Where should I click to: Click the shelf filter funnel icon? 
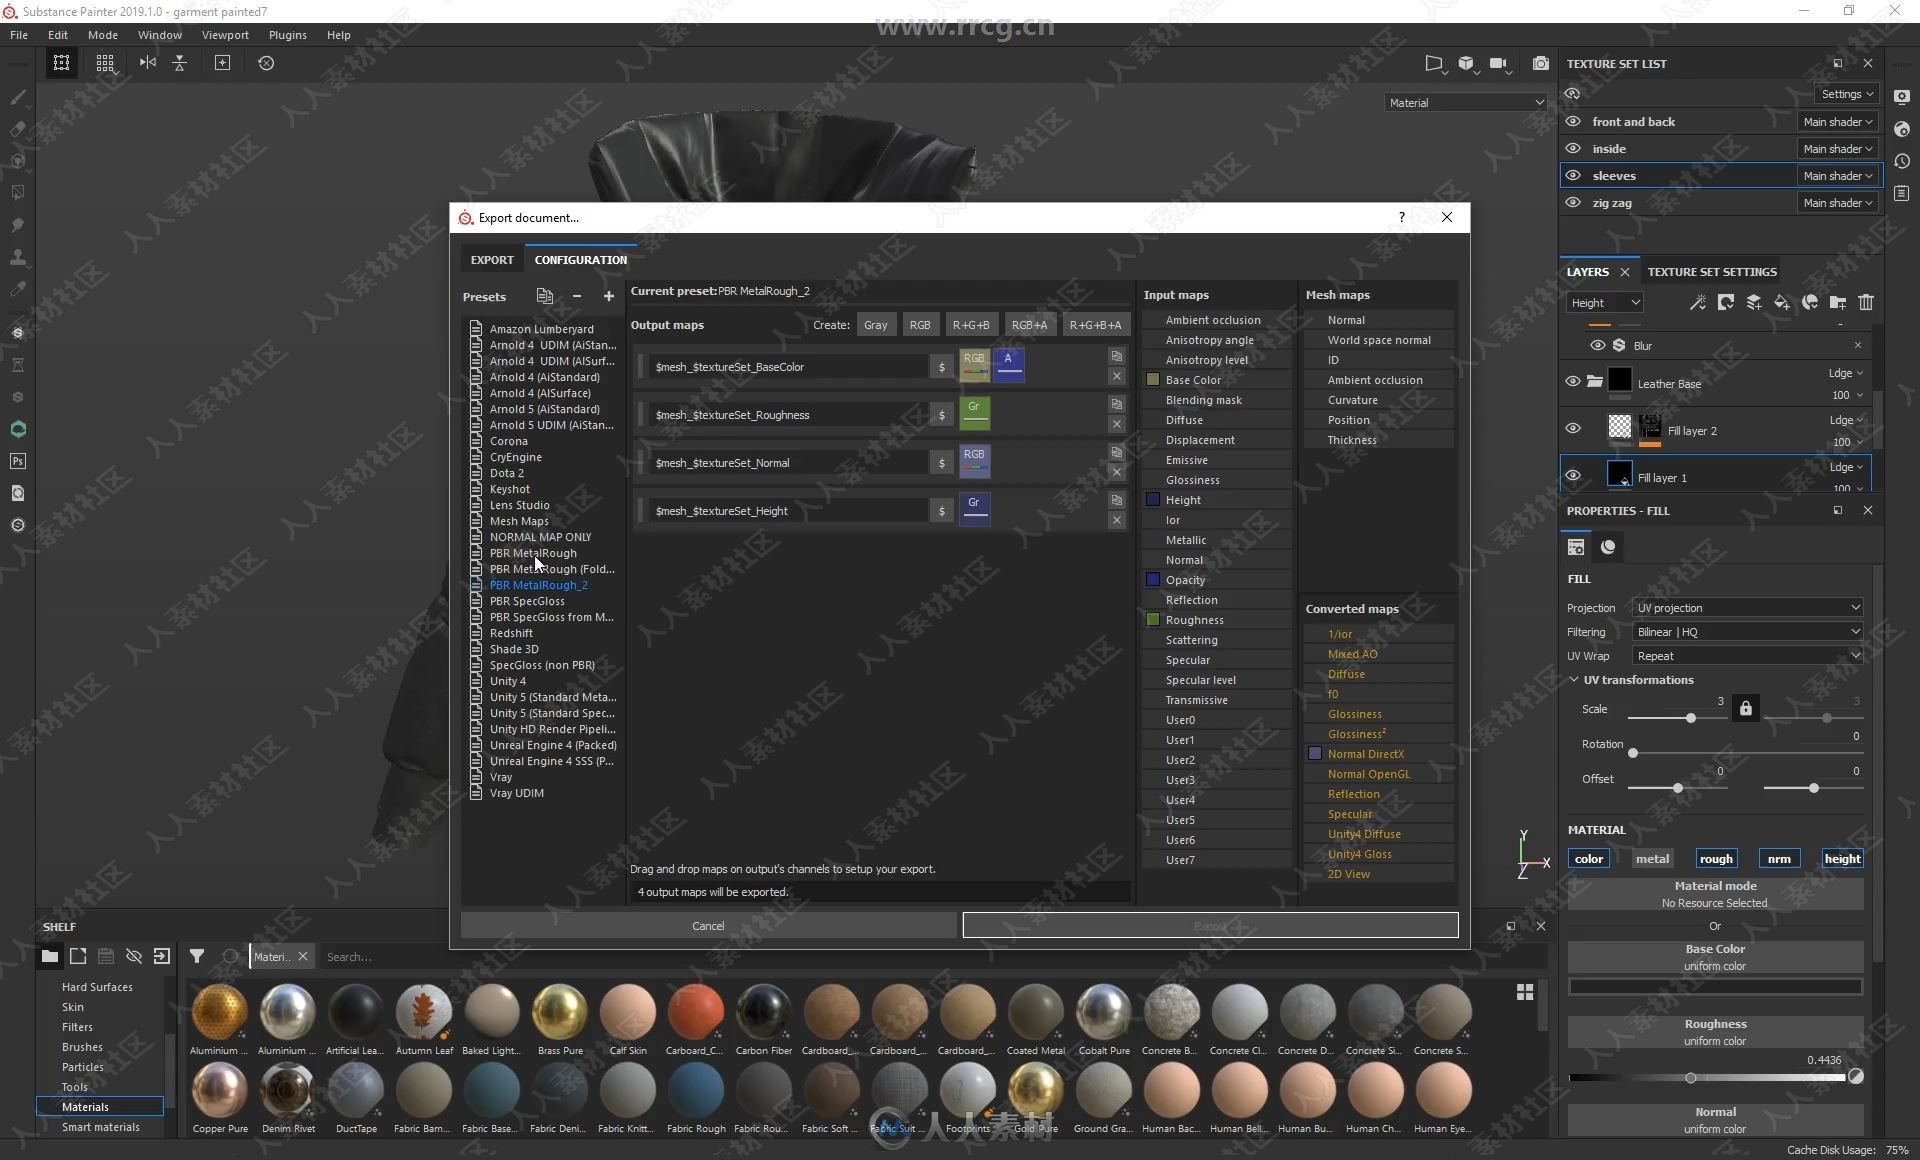pos(197,956)
